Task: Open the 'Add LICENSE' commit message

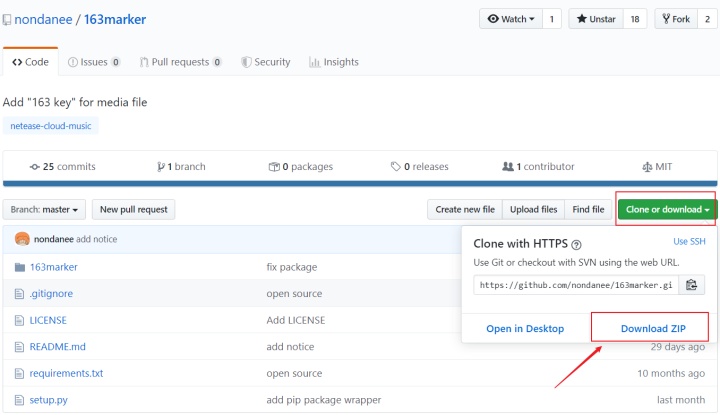Action: click(296, 320)
